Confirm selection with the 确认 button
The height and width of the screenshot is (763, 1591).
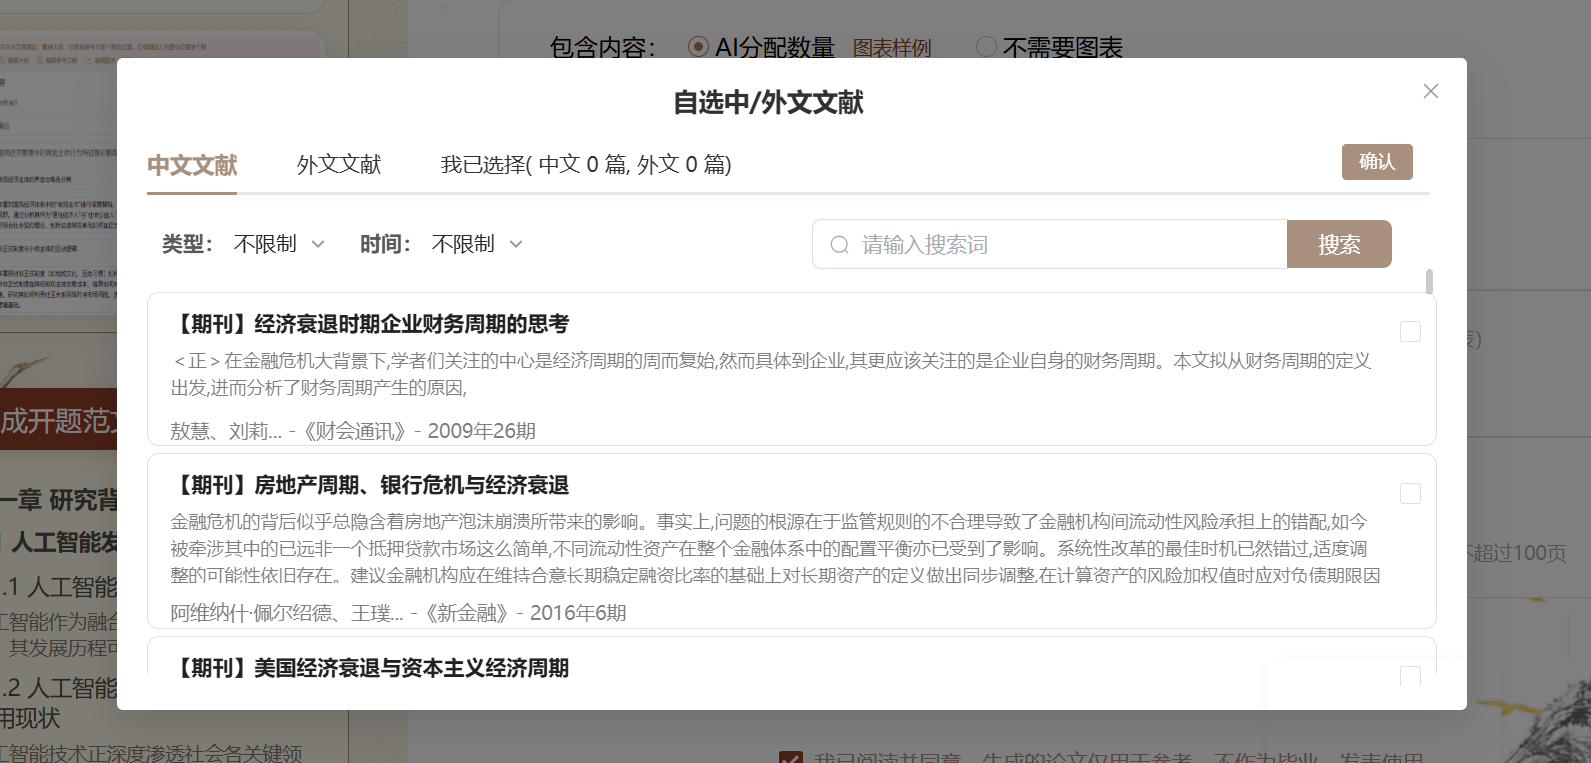pyautogui.click(x=1377, y=162)
